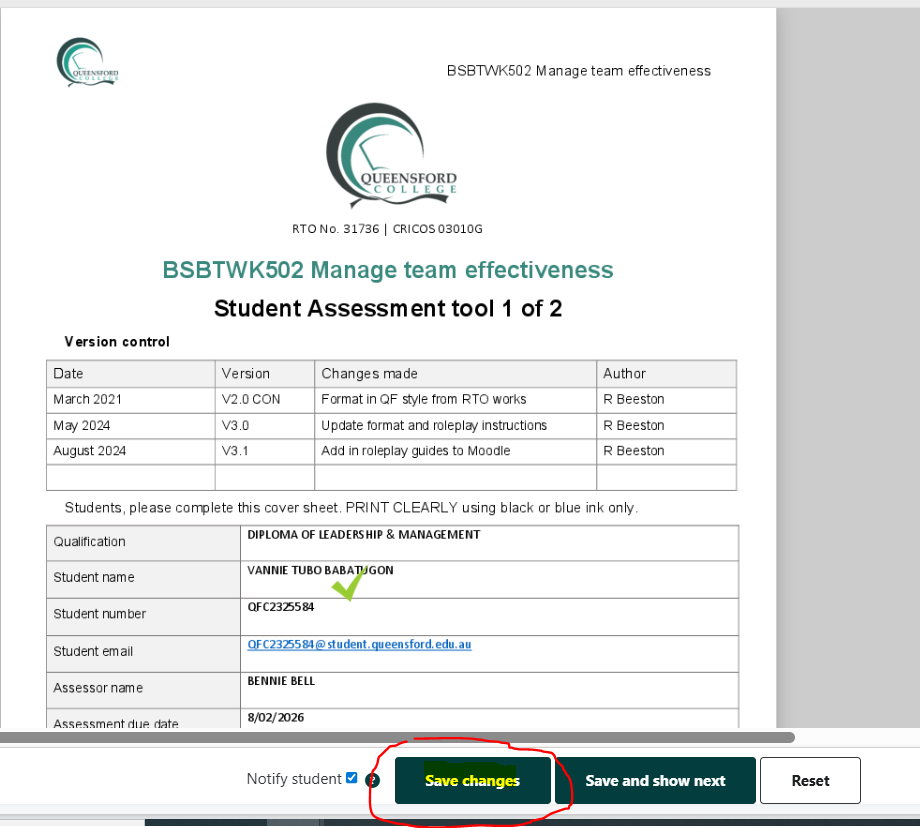Click the Version control heading
920x828 pixels.
[117, 342]
